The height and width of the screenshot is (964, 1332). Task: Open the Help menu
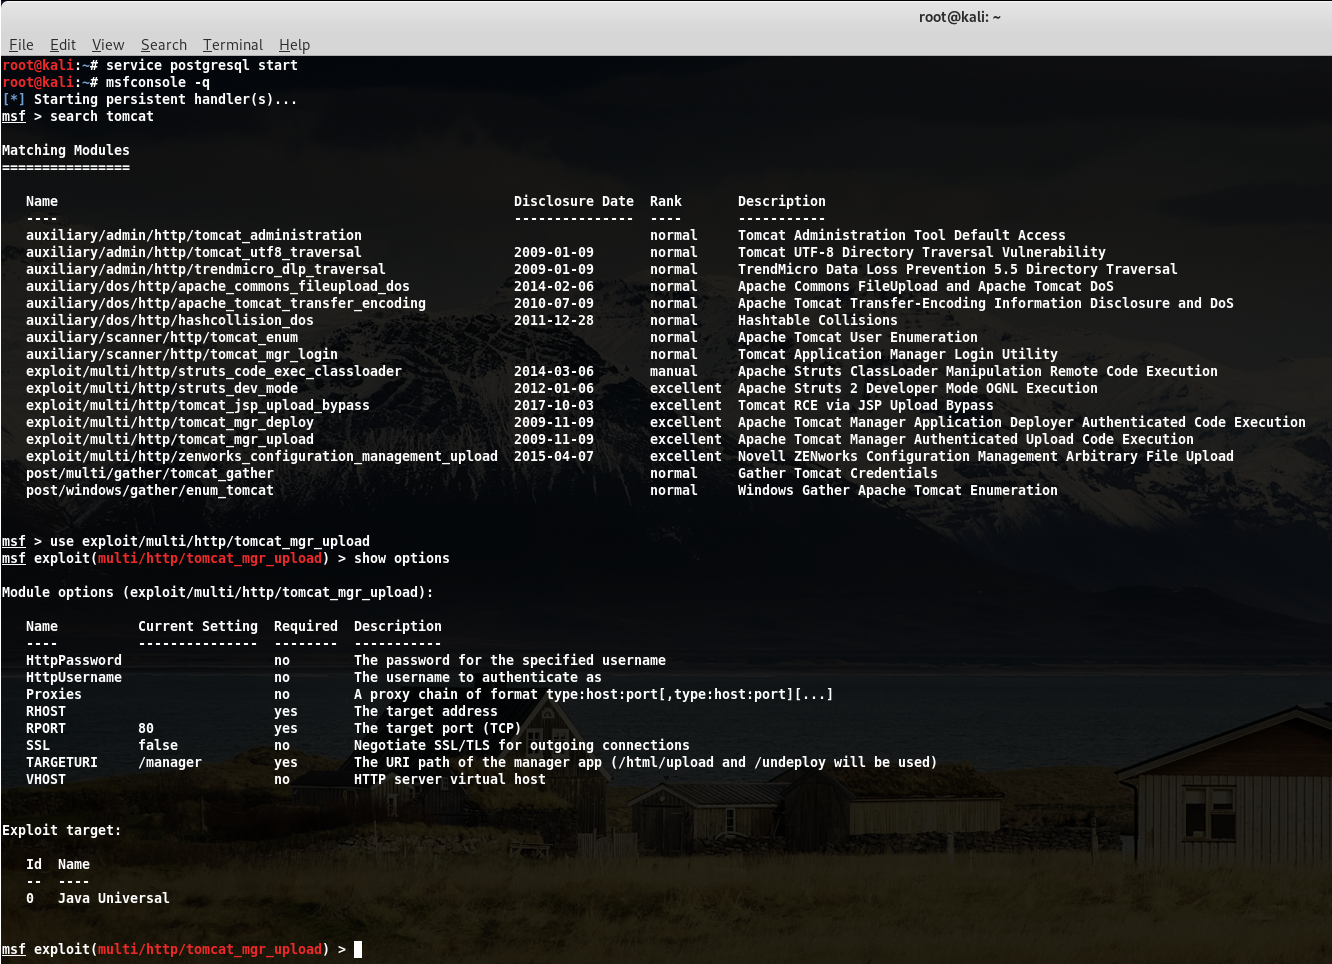pyautogui.click(x=294, y=45)
